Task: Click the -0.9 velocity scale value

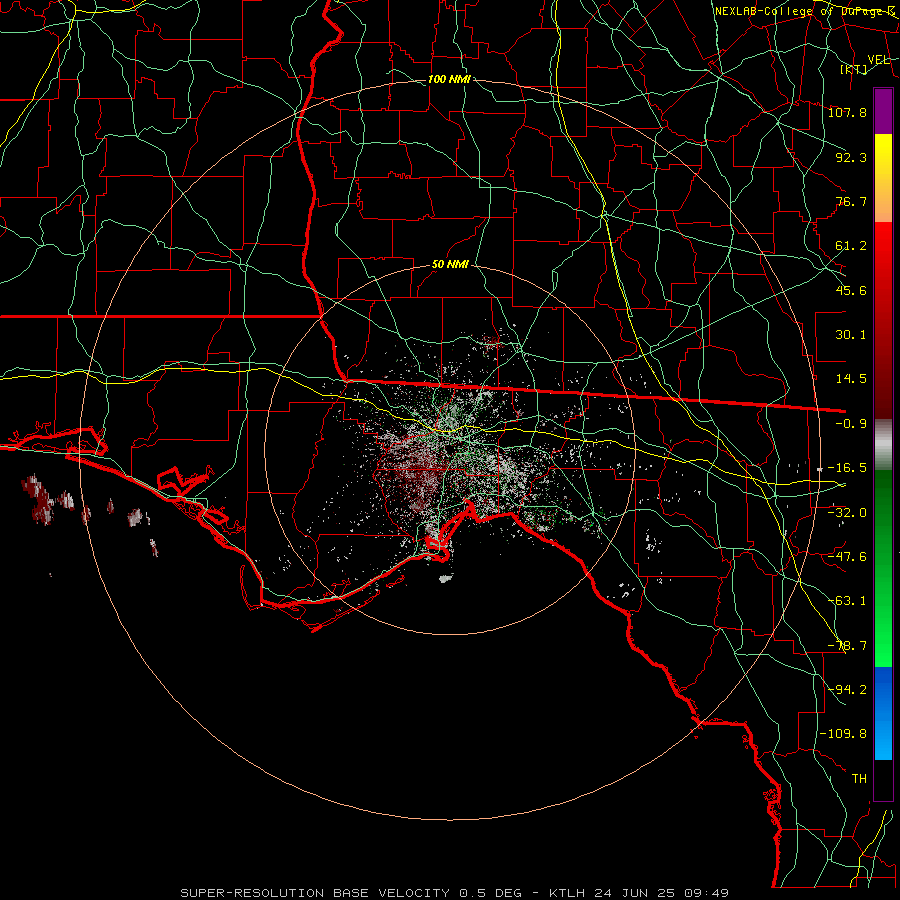Action: point(851,424)
